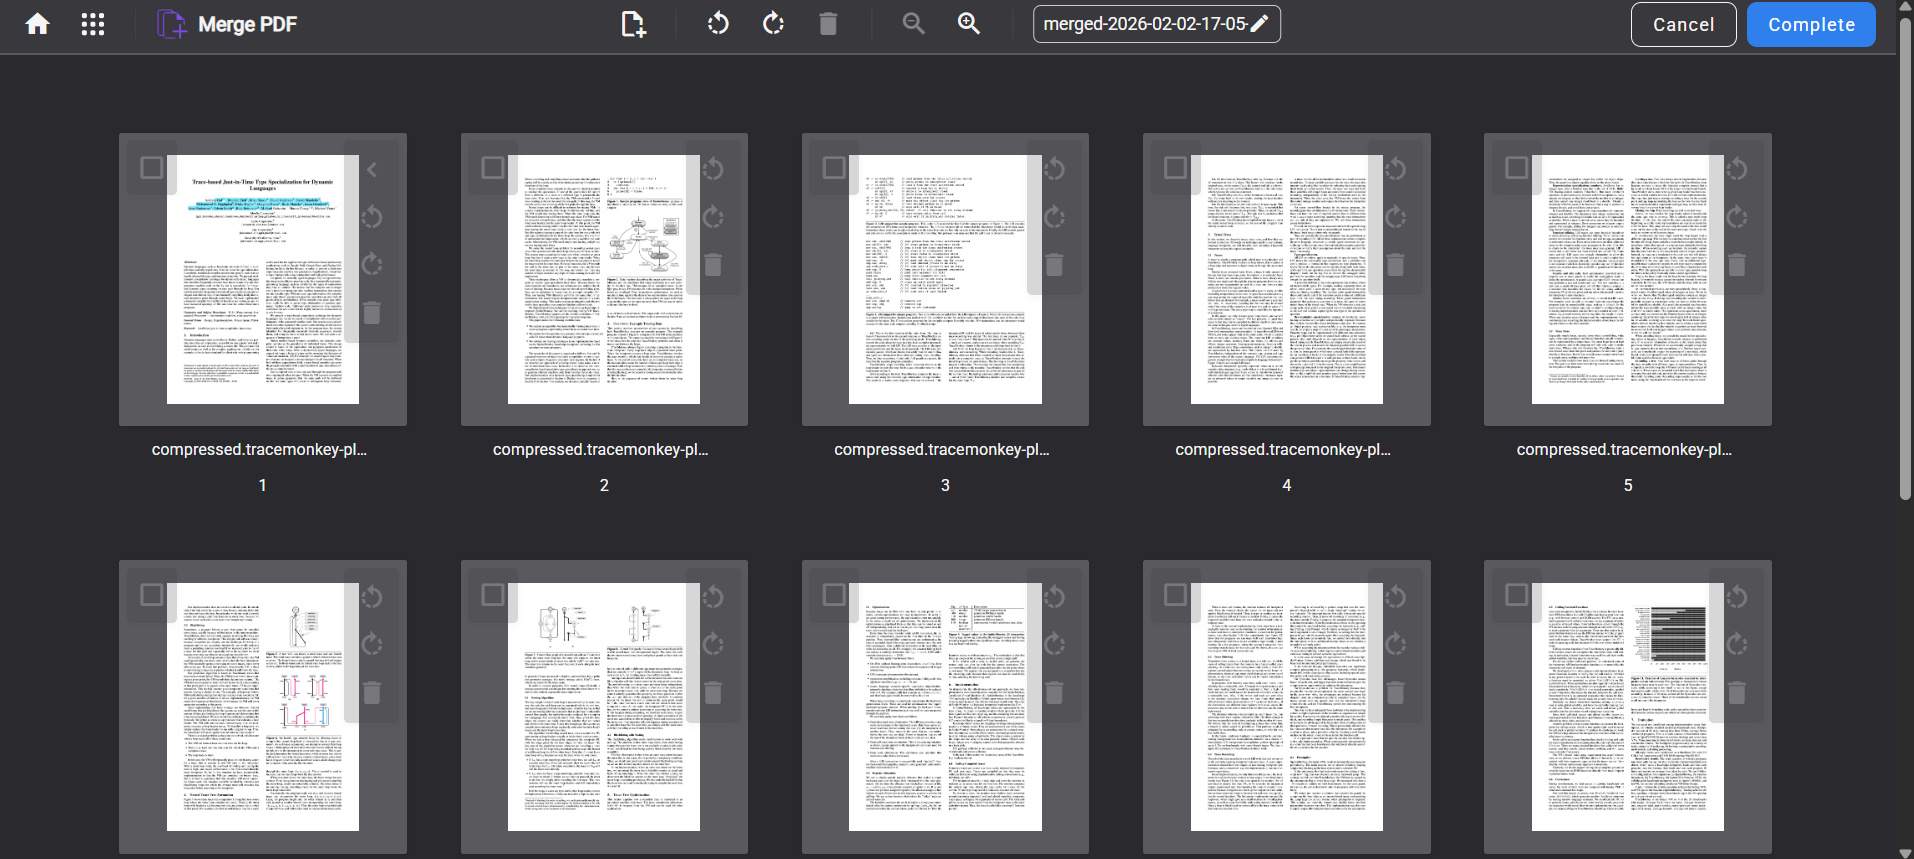1914x859 pixels.
Task: Rotate page 5 clockwise
Action: (x=1737, y=217)
